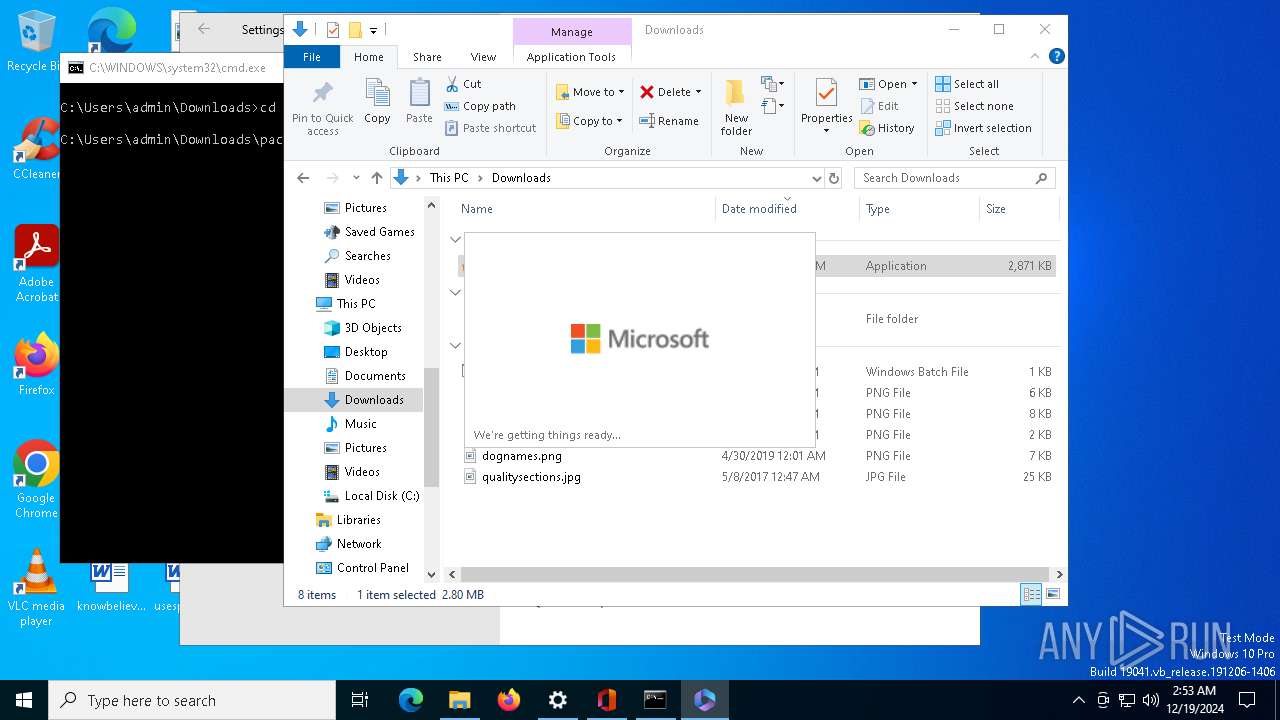Viewport: 1280px width, 720px height.
Task: Open the Copy to dropdown
Action: click(x=590, y=121)
